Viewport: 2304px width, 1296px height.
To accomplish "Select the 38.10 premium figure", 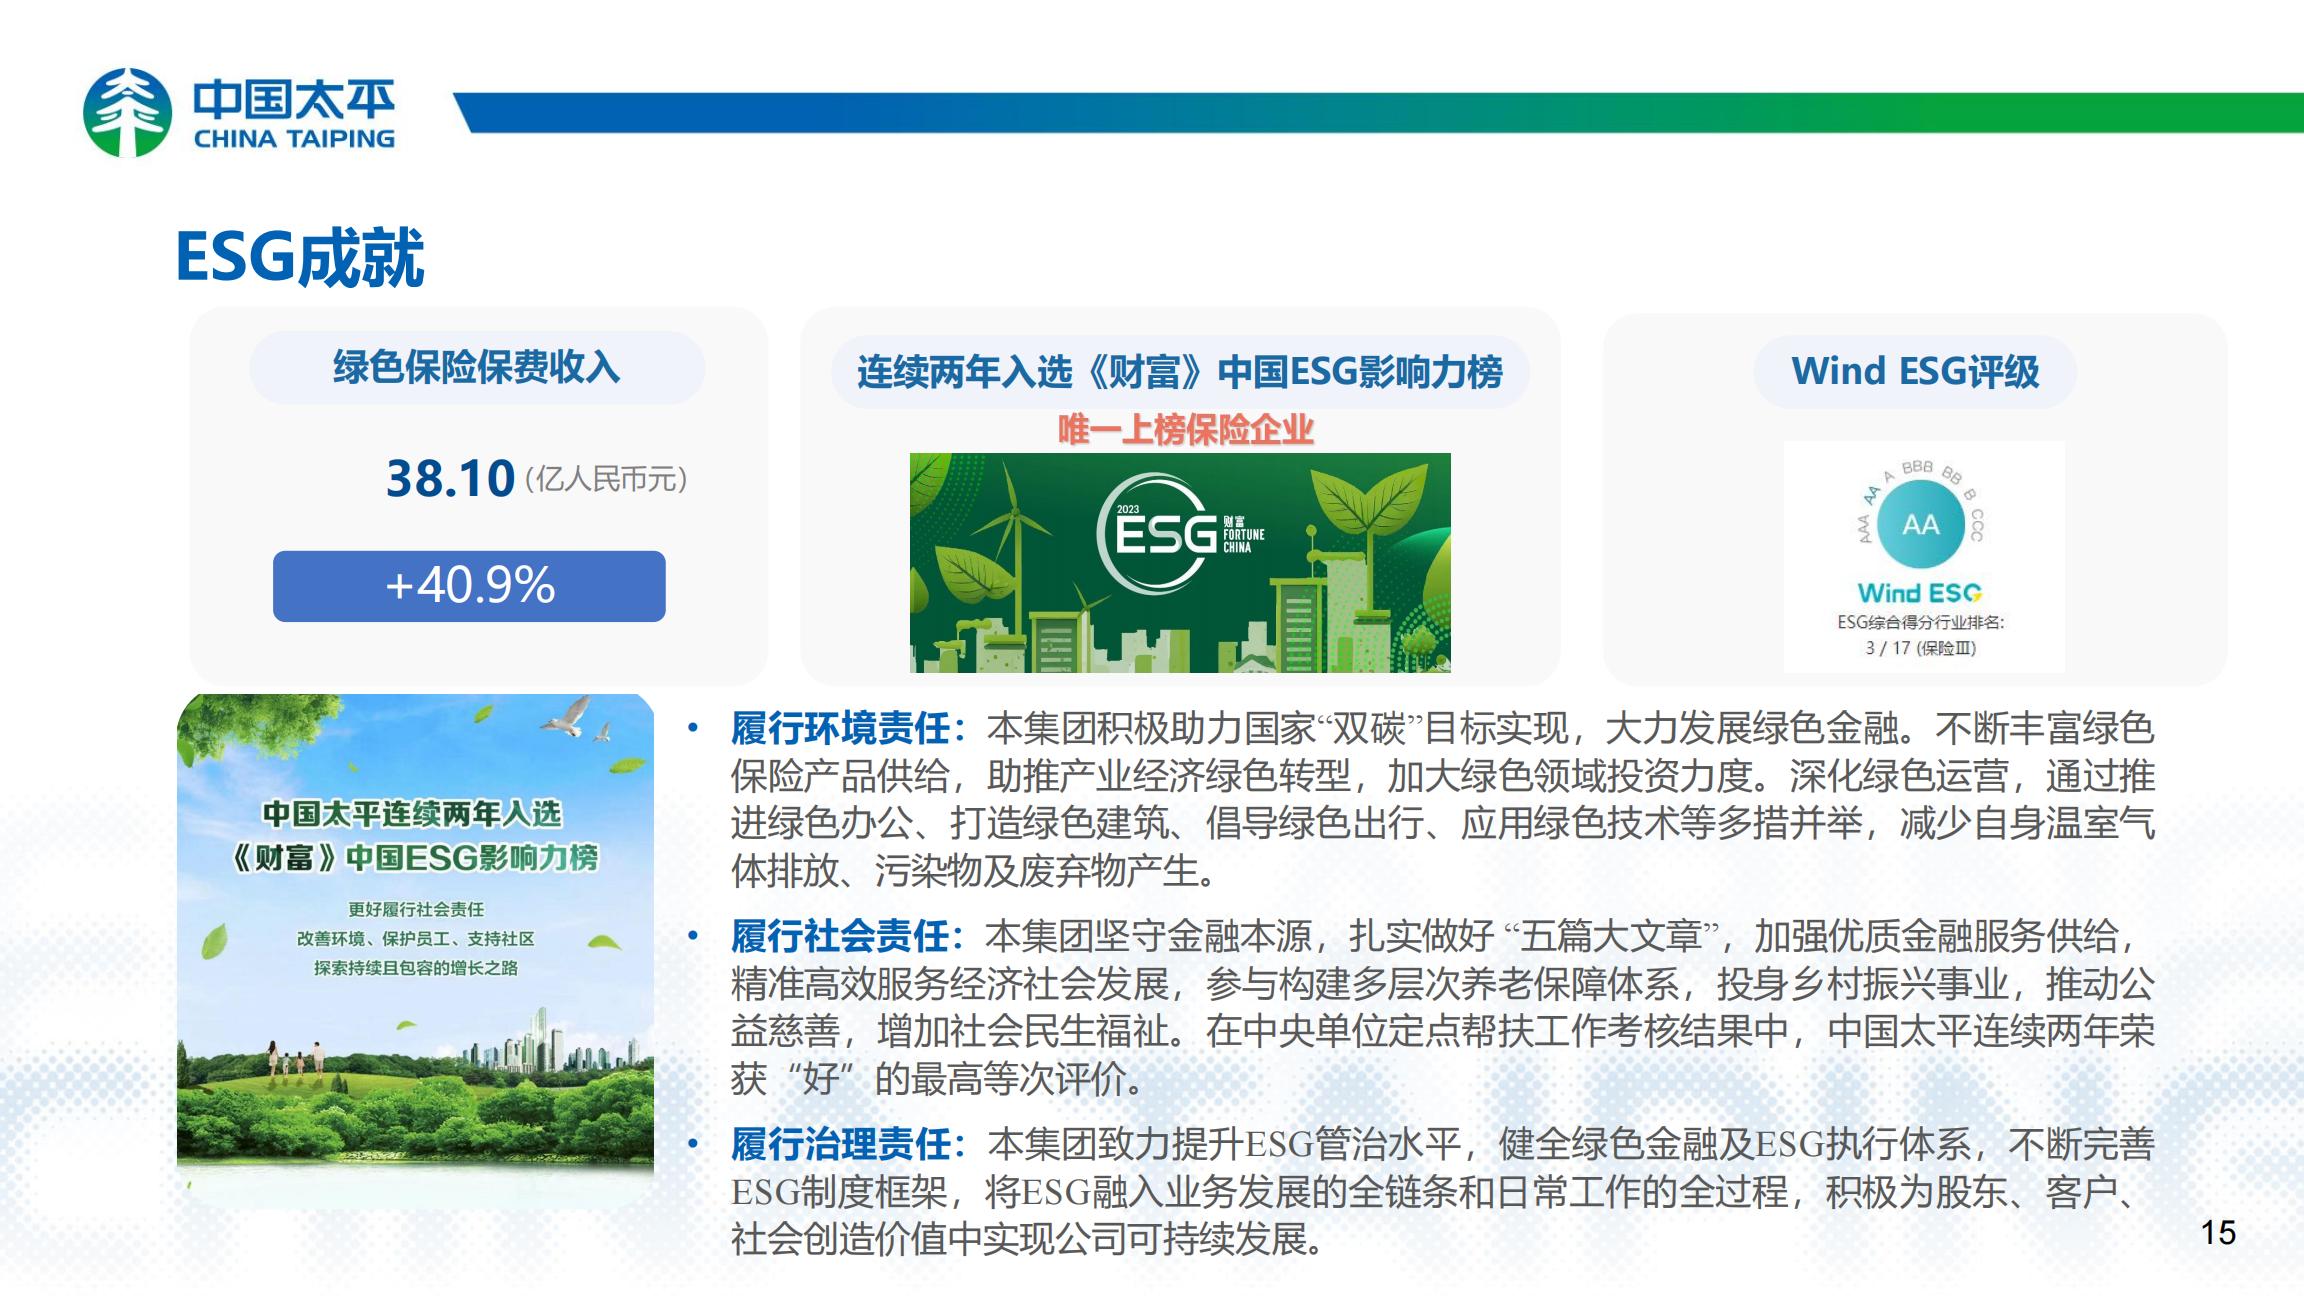I will pyautogui.click(x=450, y=478).
